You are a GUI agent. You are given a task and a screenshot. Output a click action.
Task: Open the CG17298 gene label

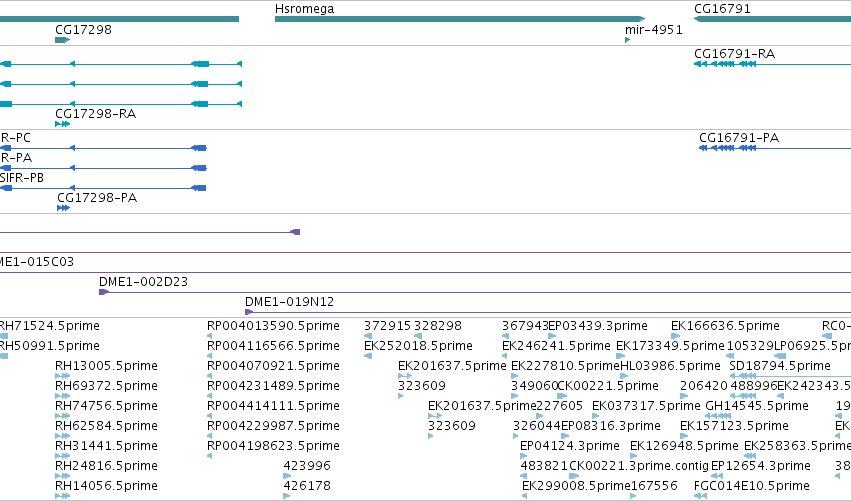[83, 29]
